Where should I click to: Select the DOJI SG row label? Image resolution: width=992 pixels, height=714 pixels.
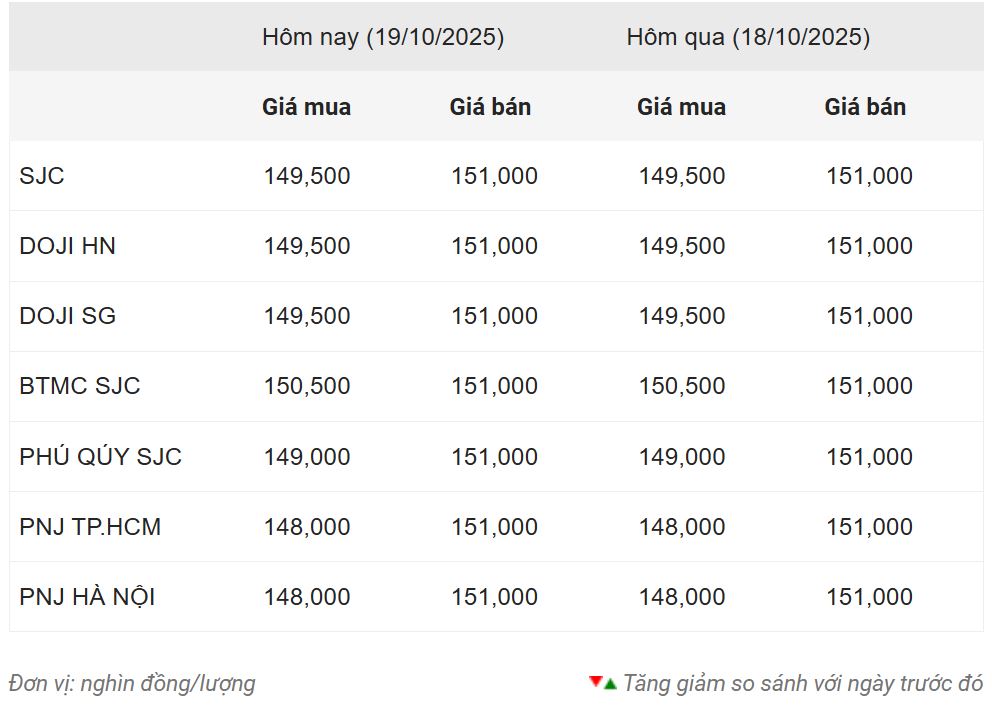coord(67,316)
